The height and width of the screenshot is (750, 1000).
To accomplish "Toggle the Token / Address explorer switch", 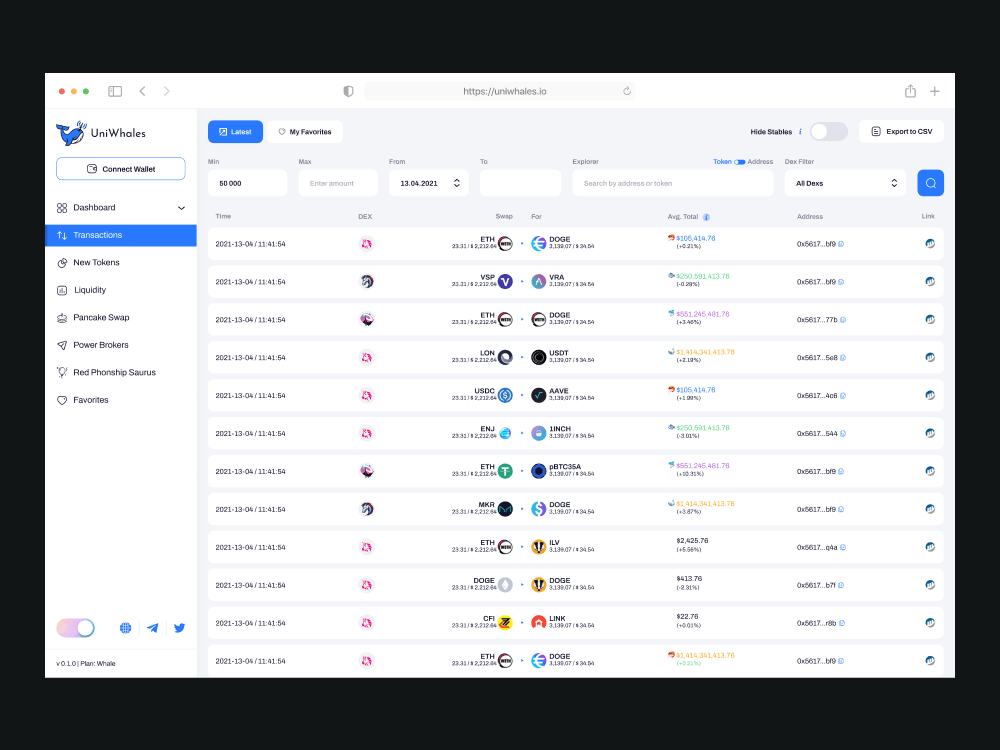I will (x=740, y=162).
